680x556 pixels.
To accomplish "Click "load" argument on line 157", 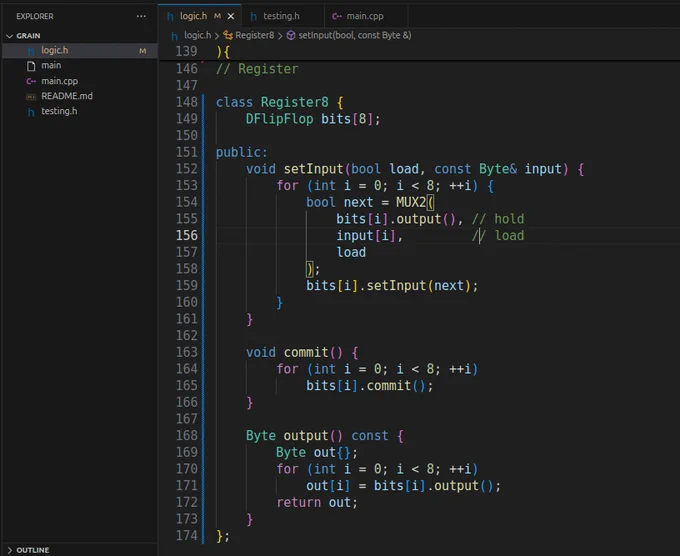I will pyautogui.click(x=351, y=252).
